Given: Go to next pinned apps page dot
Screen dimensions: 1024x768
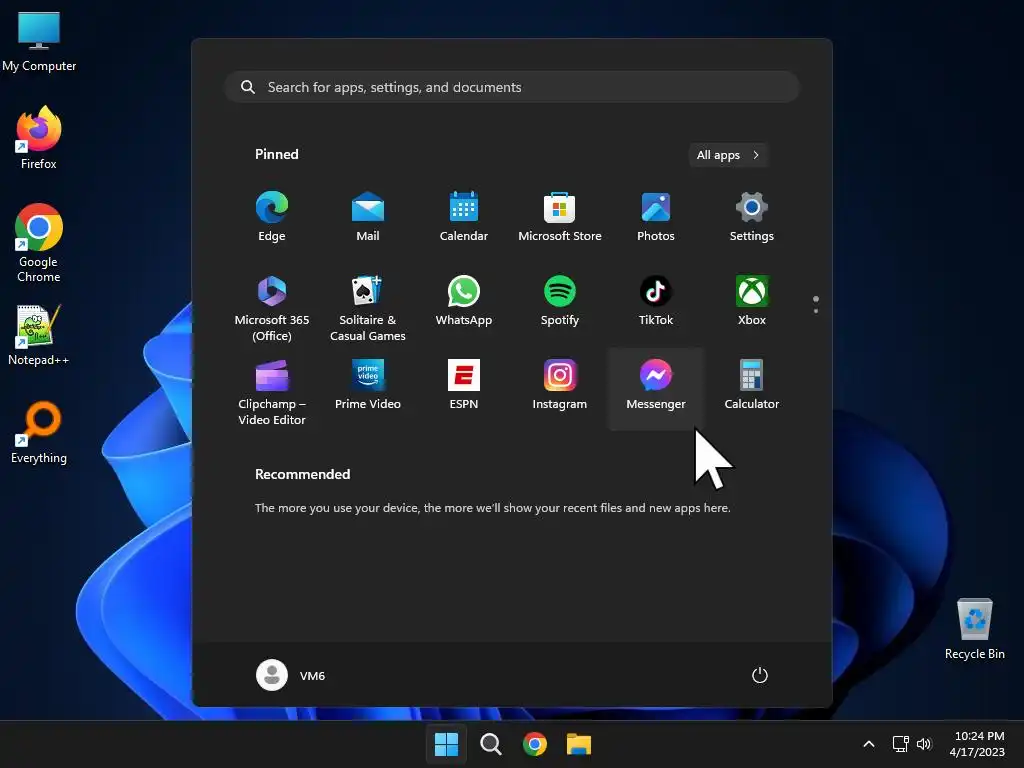Looking at the screenshot, I should tap(816, 311).
